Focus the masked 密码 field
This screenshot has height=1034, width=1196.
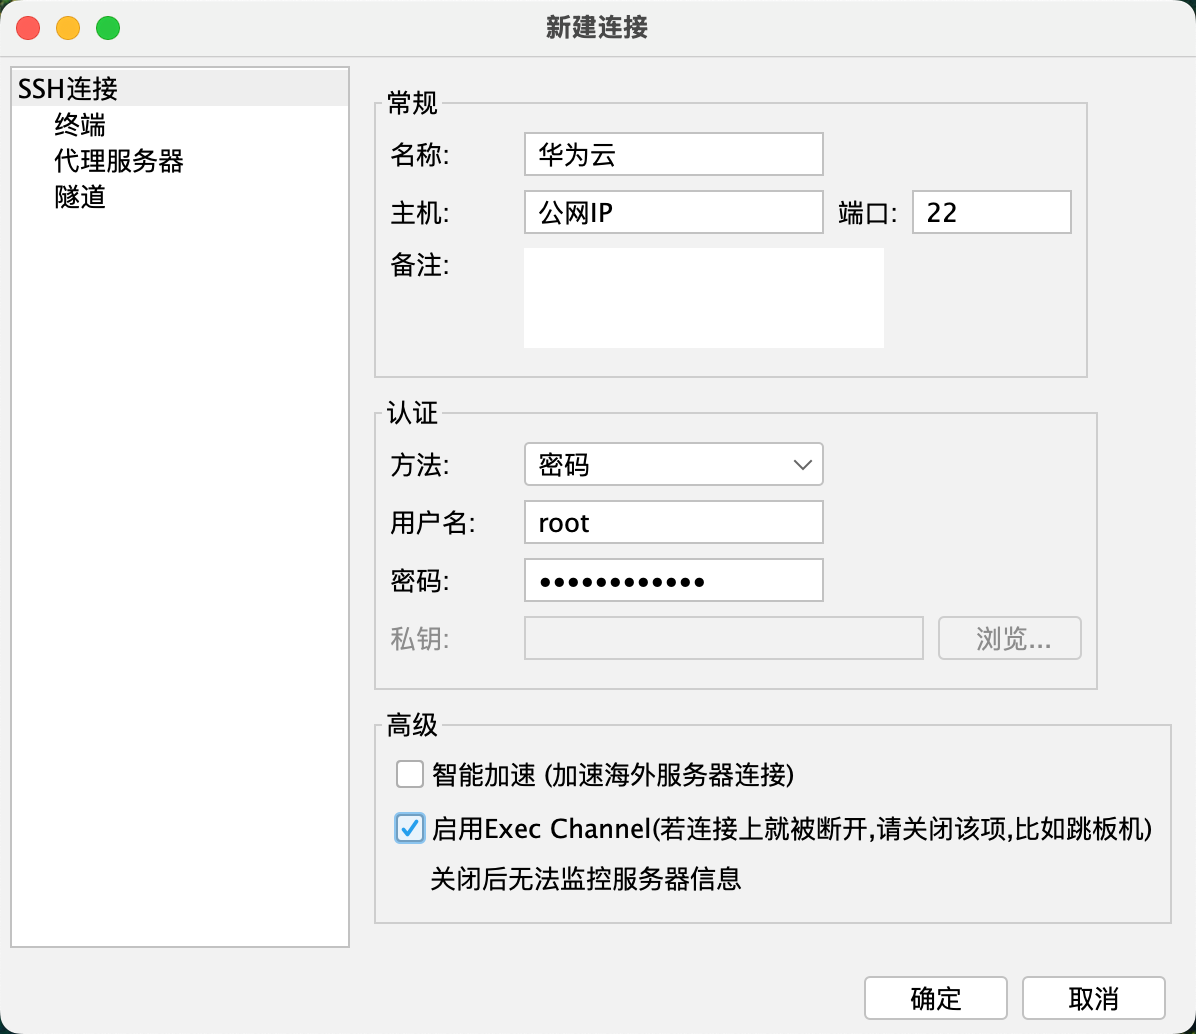coord(673,581)
